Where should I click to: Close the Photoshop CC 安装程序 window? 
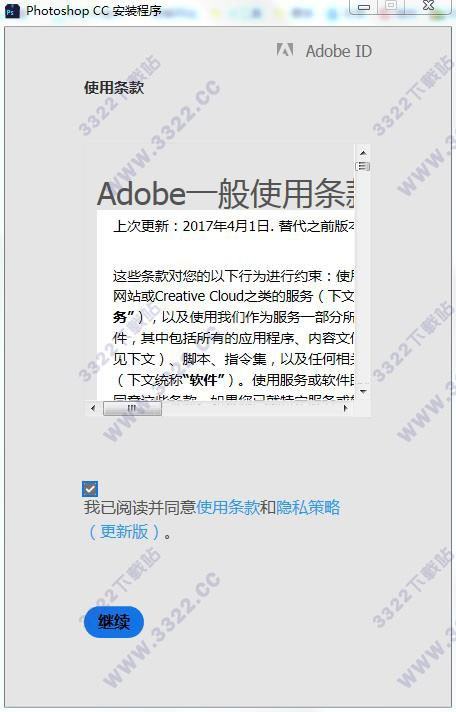429,6
